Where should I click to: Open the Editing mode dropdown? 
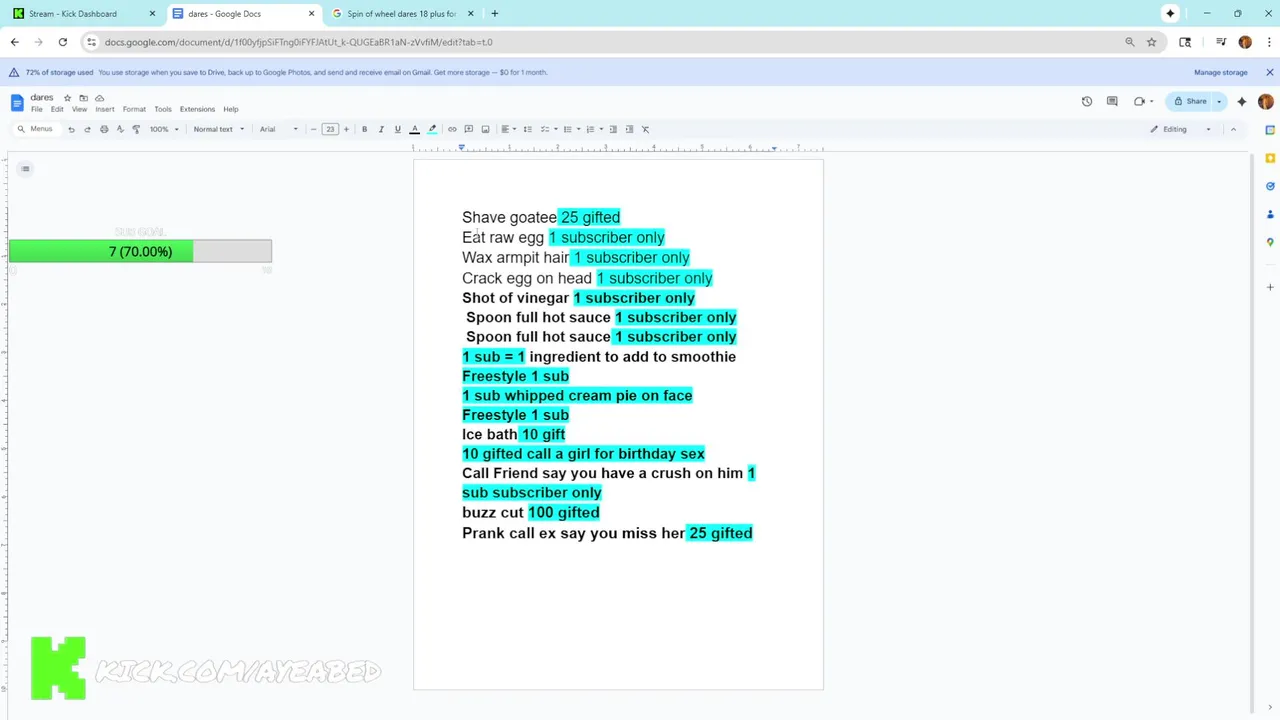coord(1181,129)
